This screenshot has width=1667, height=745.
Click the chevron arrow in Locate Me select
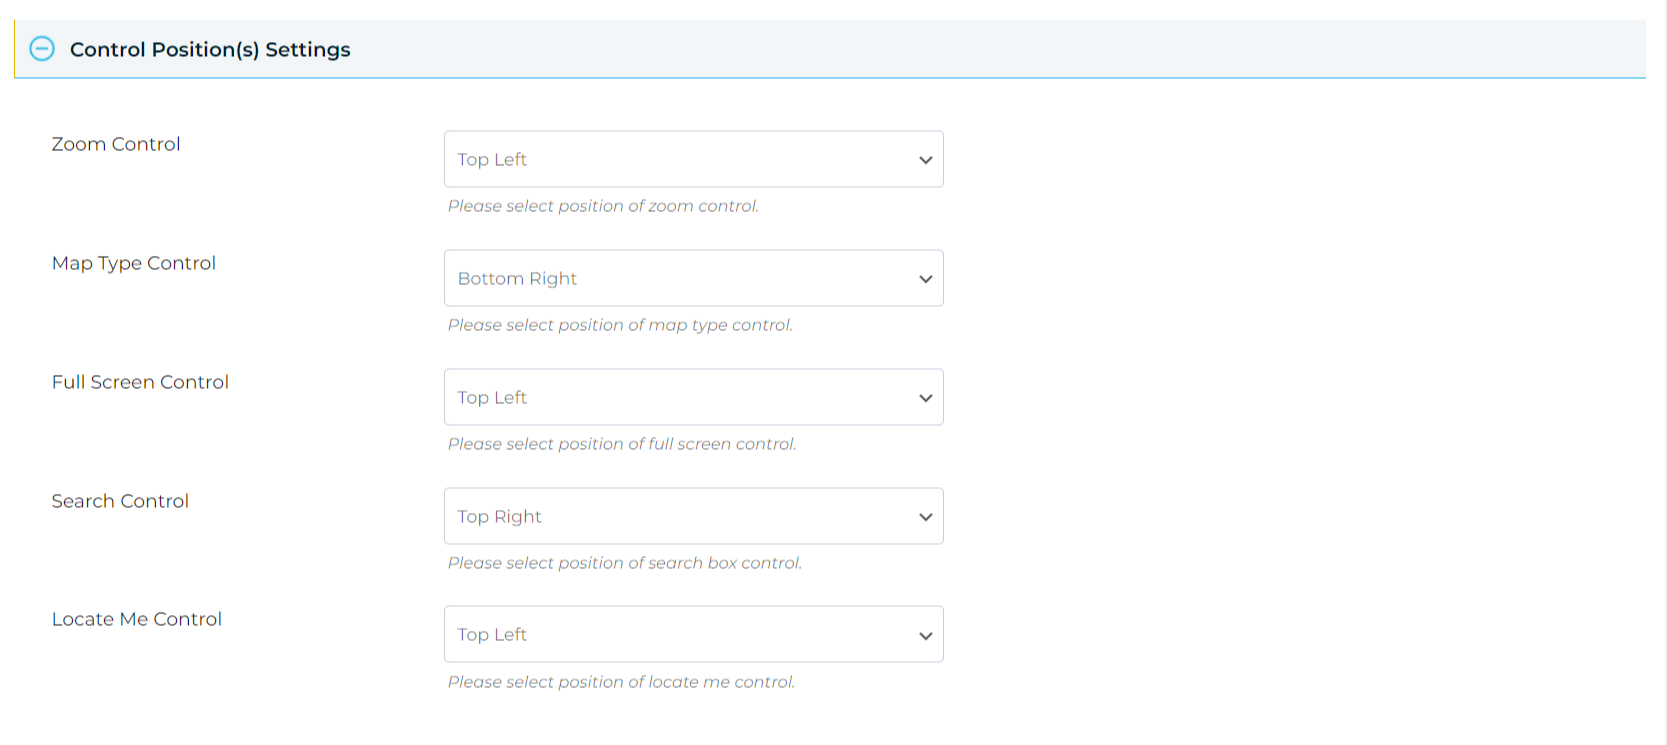pos(925,635)
